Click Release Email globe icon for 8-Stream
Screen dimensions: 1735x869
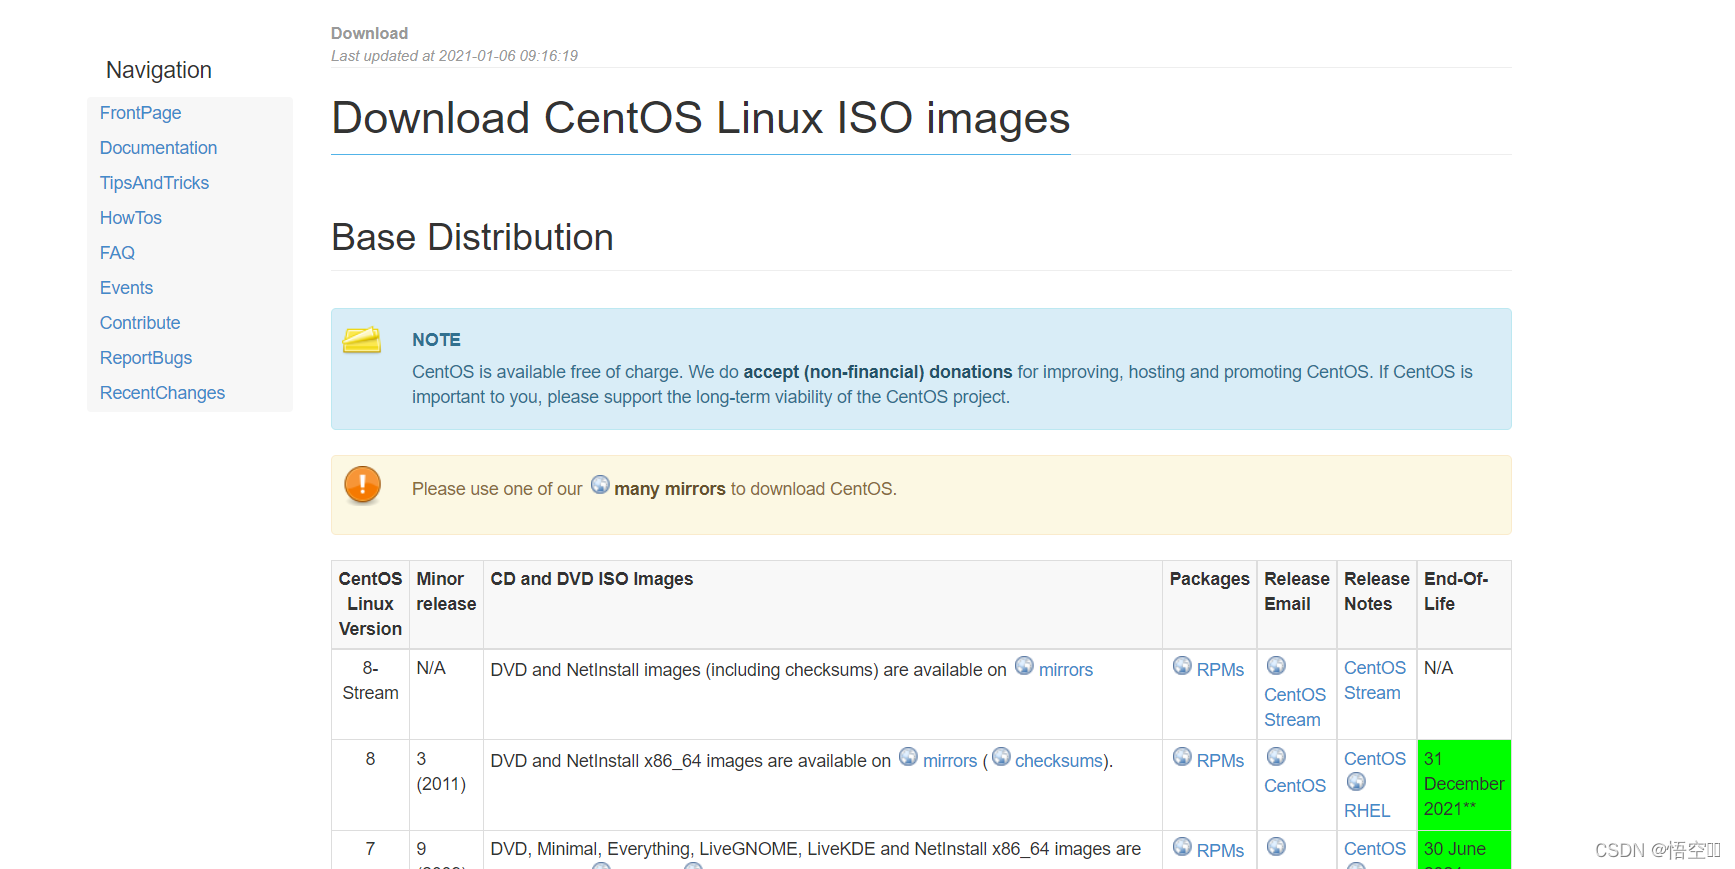pyautogui.click(x=1276, y=666)
